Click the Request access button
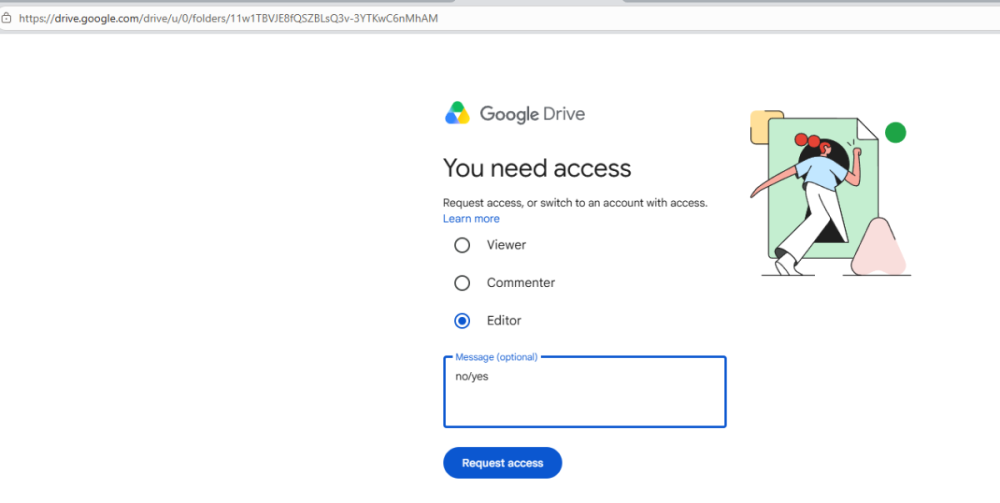This screenshot has height=503, width=1000. pos(503,463)
